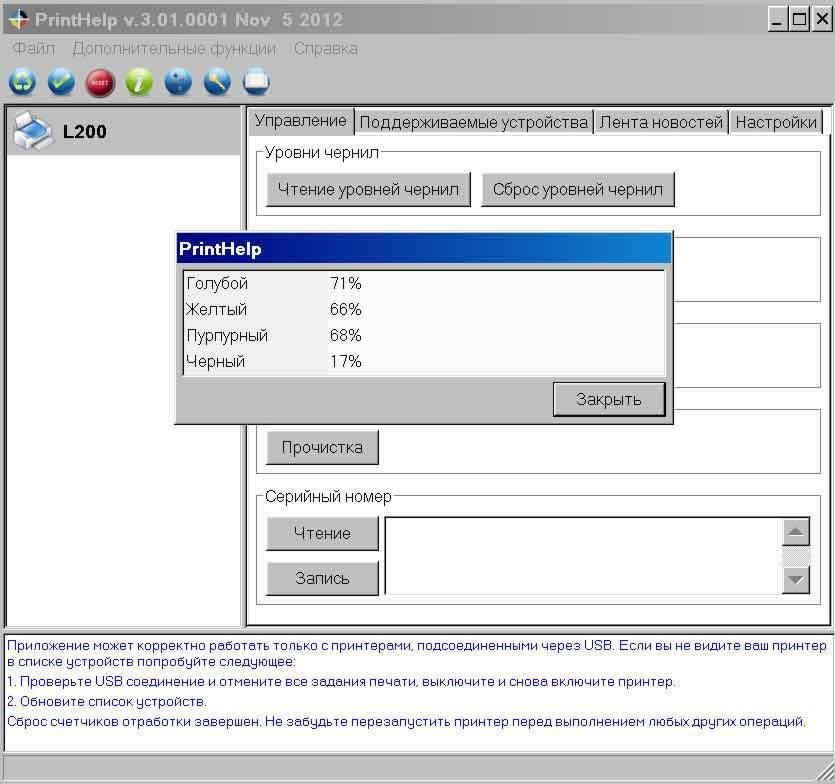The height and width of the screenshot is (784, 835).
Task: Click the Сброс уровней чернил button
Action: 578,189
